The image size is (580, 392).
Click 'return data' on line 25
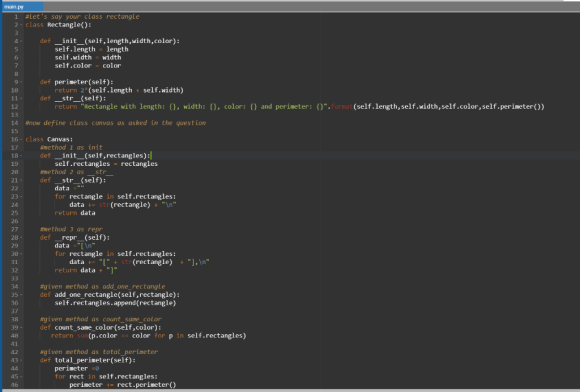click(75, 213)
